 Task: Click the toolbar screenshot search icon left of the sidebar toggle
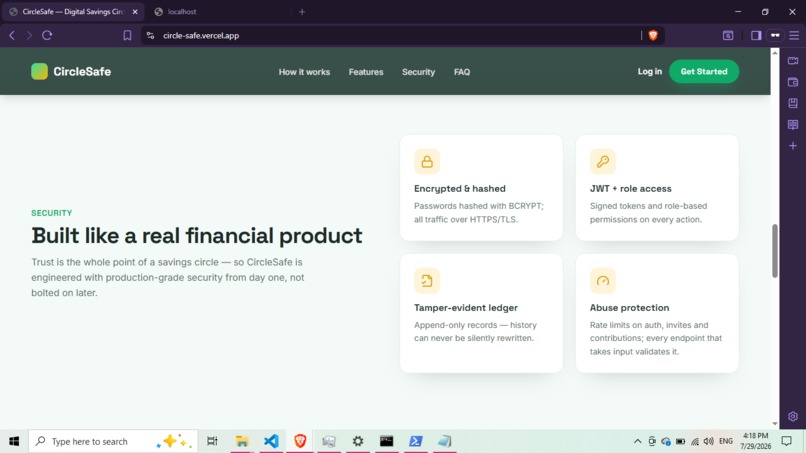click(x=728, y=35)
